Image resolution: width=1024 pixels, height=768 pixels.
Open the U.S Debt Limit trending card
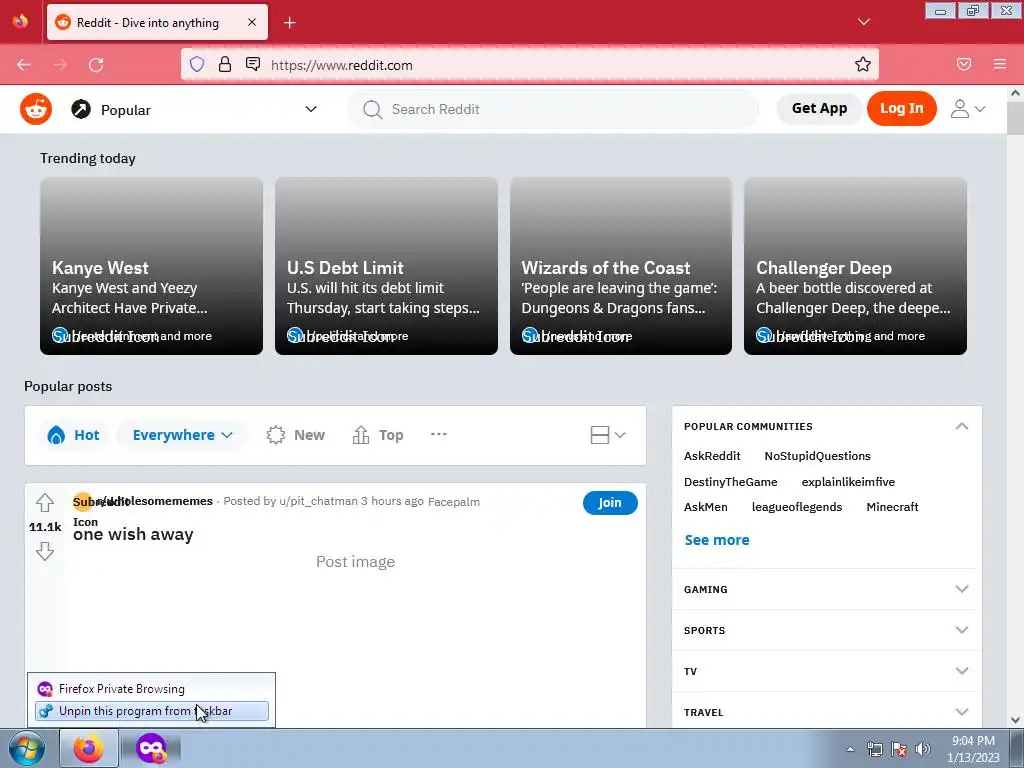coord(386,266)
